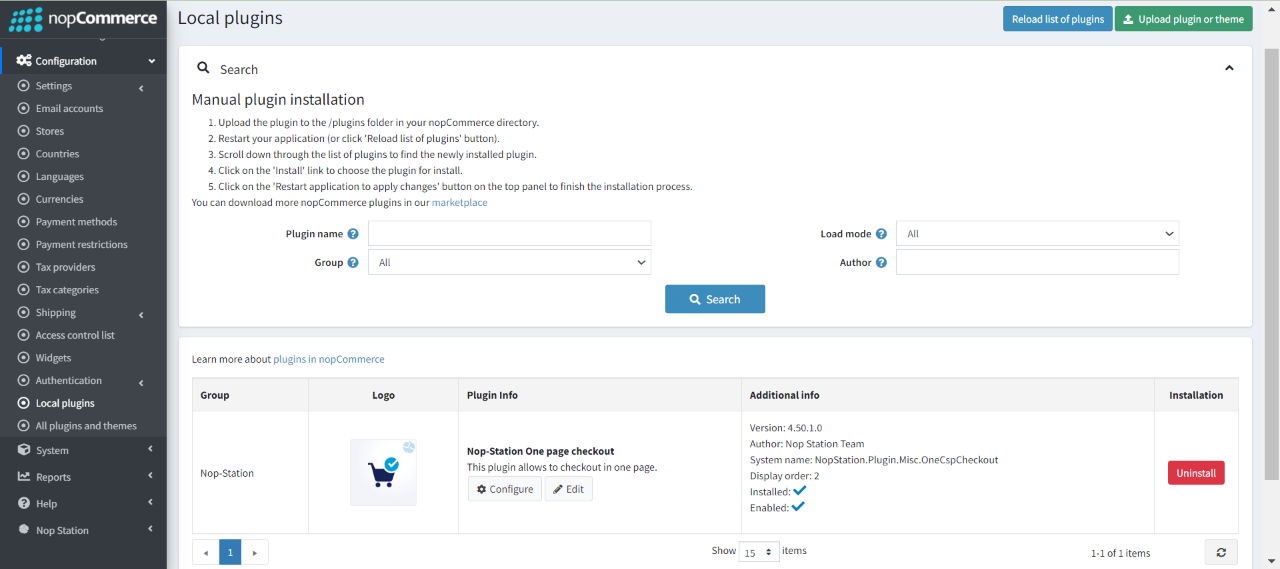Click help tooltip icon beside Load mode
1280x569 pixels.
(x=881, y=234)
